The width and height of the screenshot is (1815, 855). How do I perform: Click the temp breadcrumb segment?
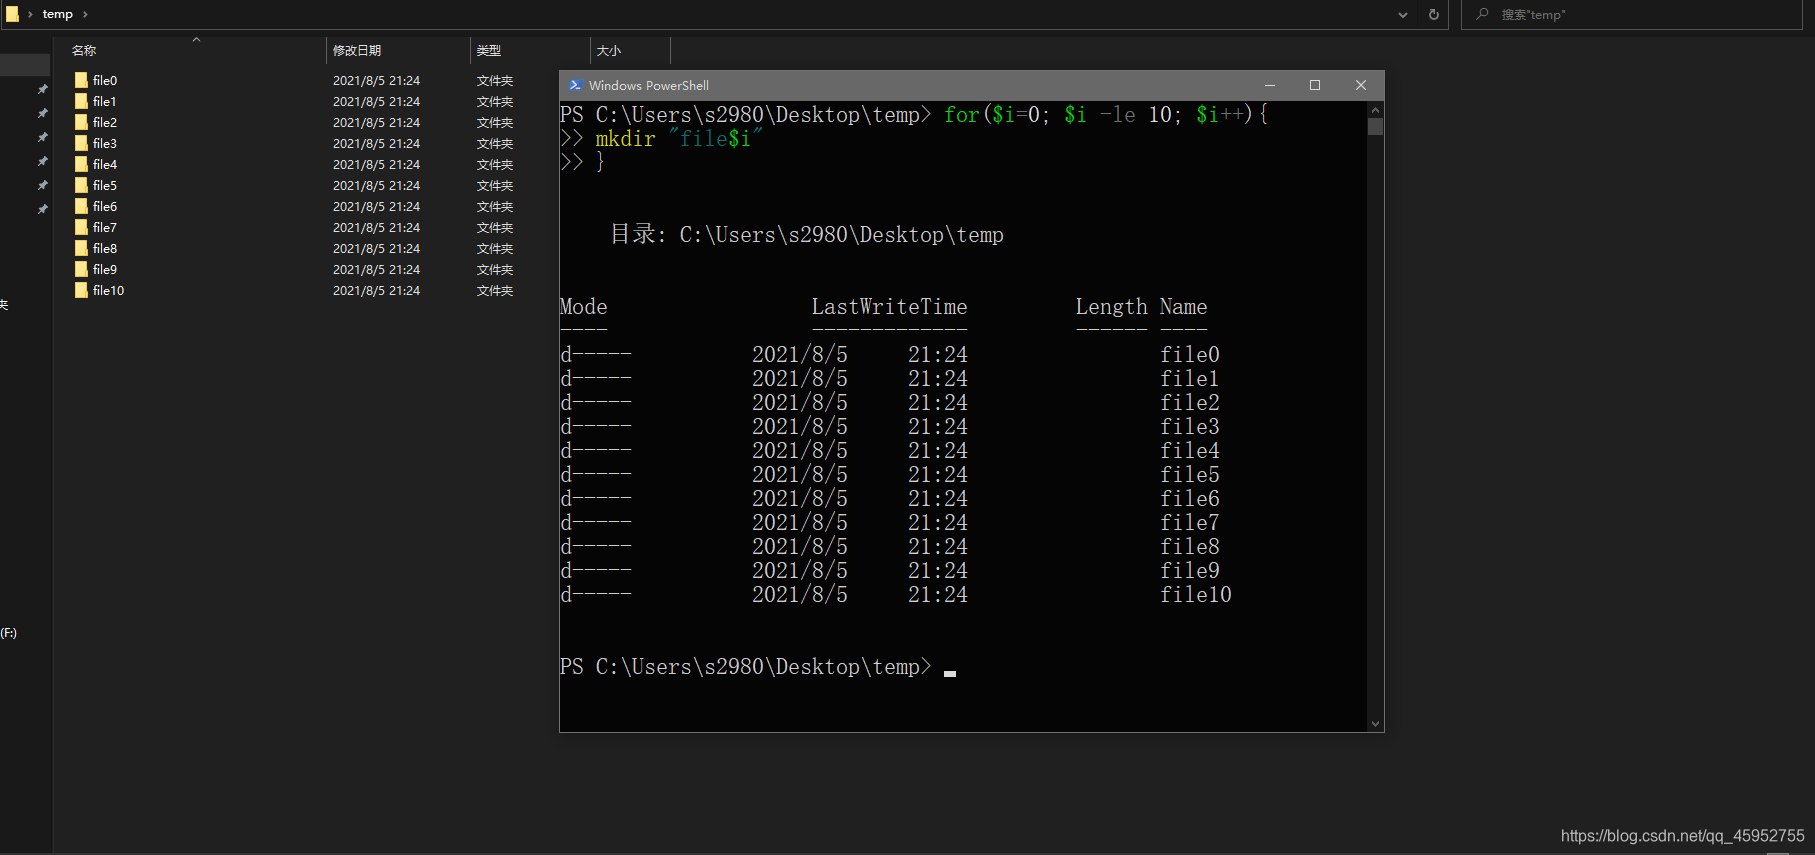(x=58, y=14)
